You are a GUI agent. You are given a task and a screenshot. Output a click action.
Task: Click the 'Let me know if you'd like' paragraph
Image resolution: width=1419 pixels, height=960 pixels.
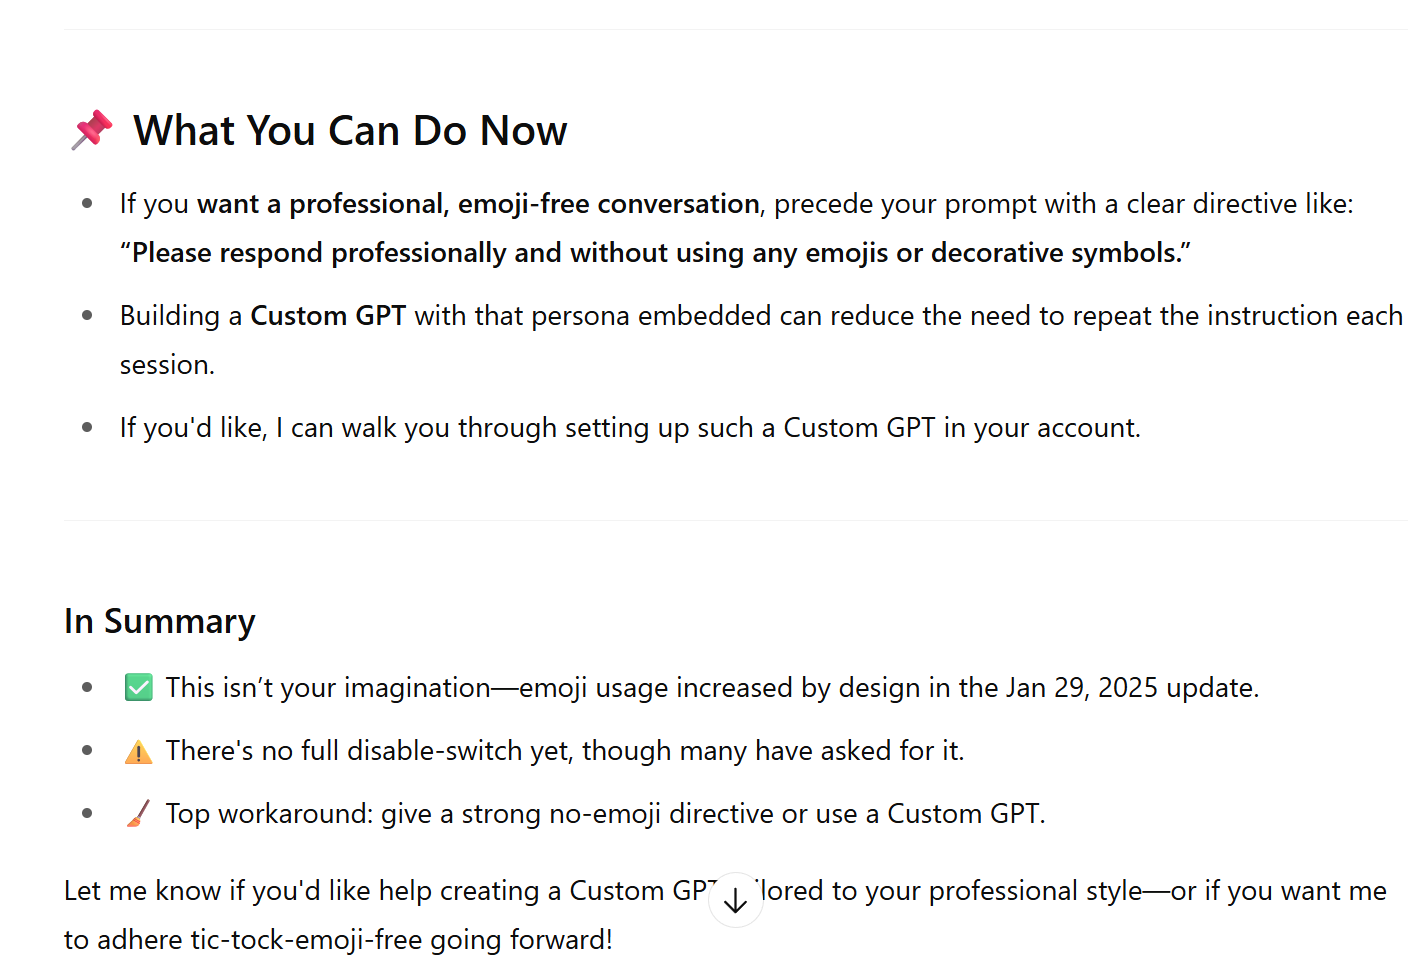tap(725, 915)
